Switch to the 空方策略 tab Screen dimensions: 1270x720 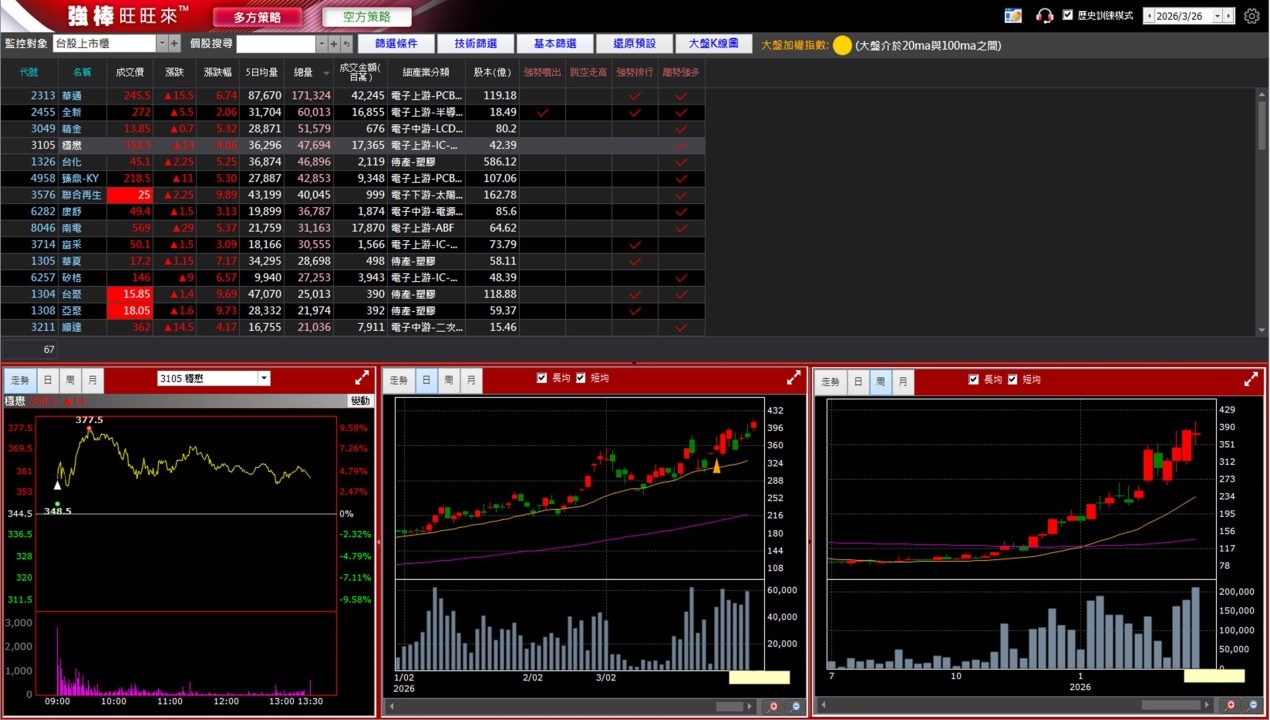pos(367,17)
